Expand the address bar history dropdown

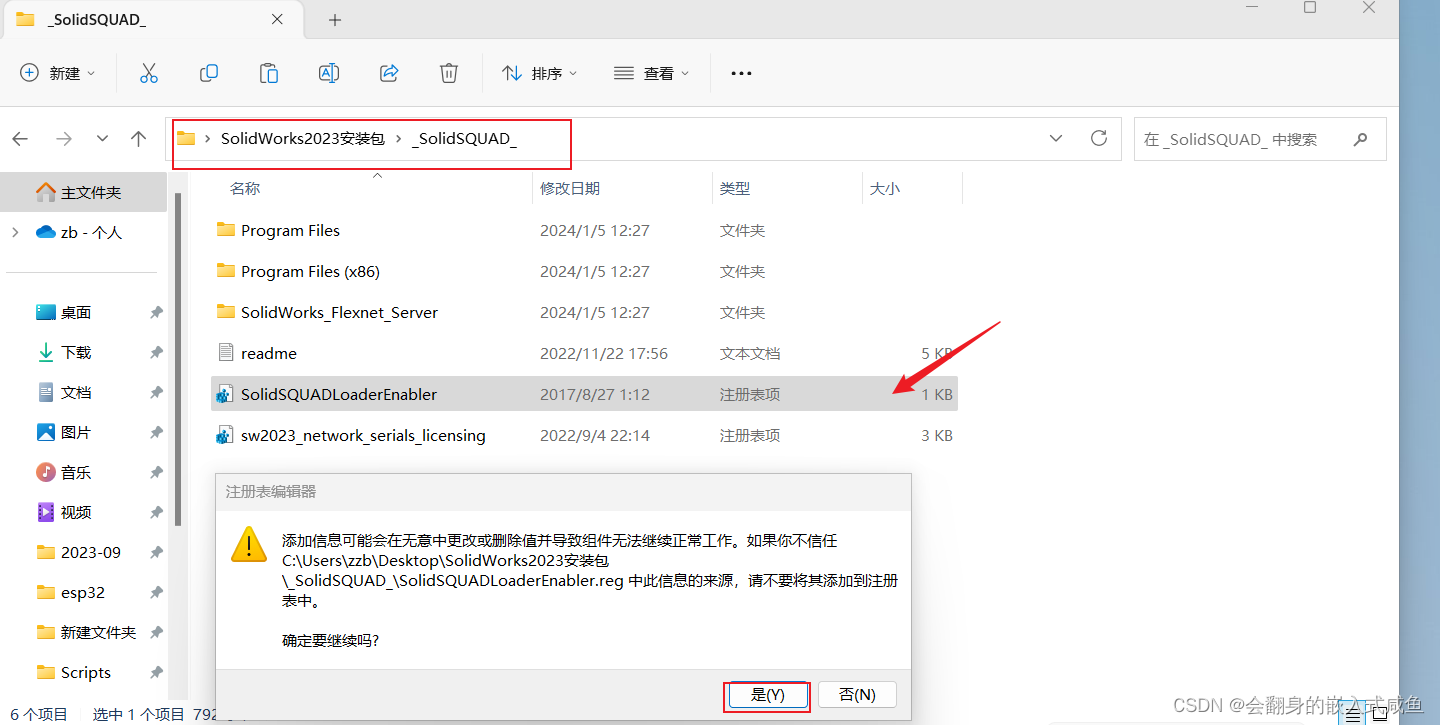click(x=1056, y=138)
